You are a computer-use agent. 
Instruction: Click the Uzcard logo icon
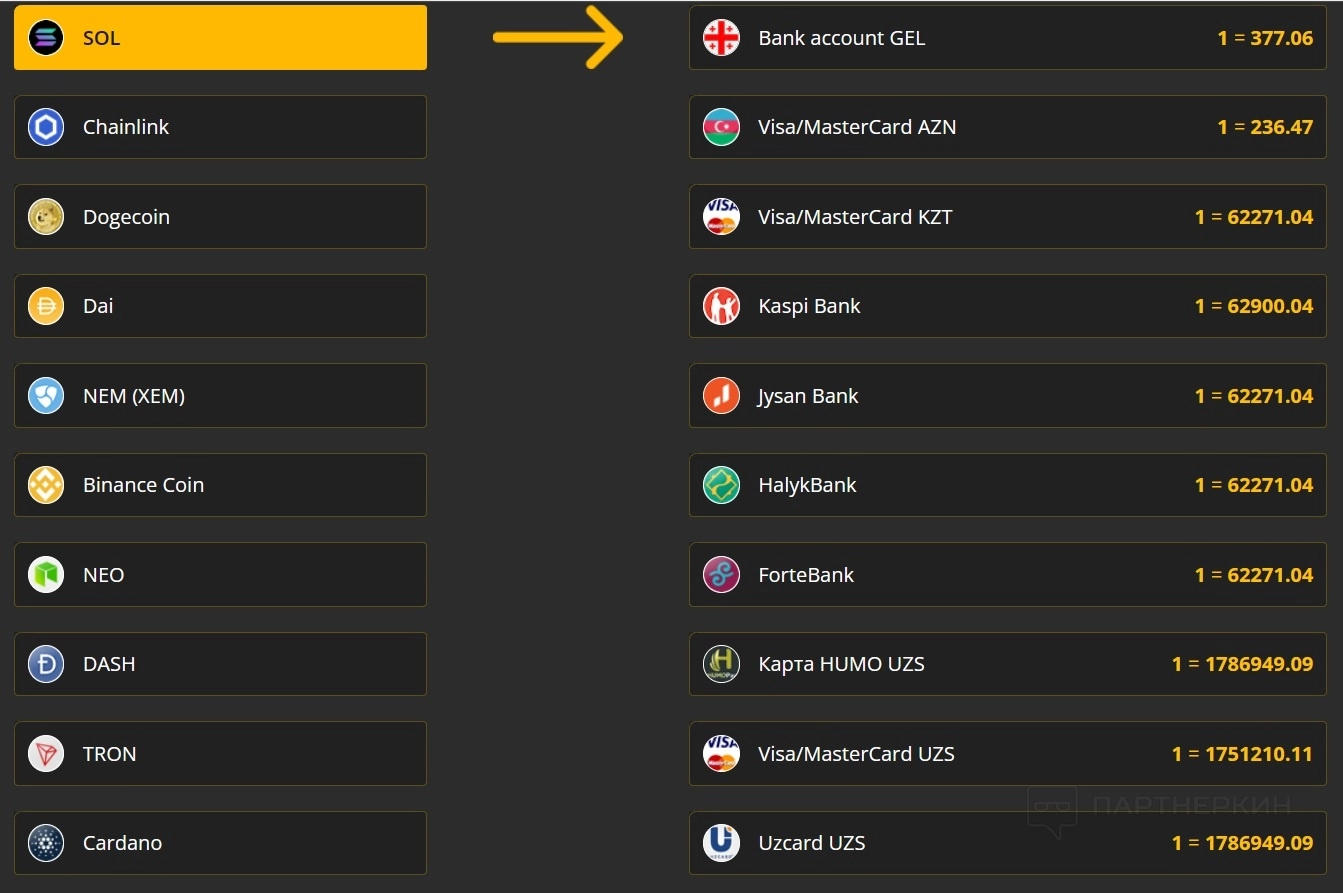[721, 843]
